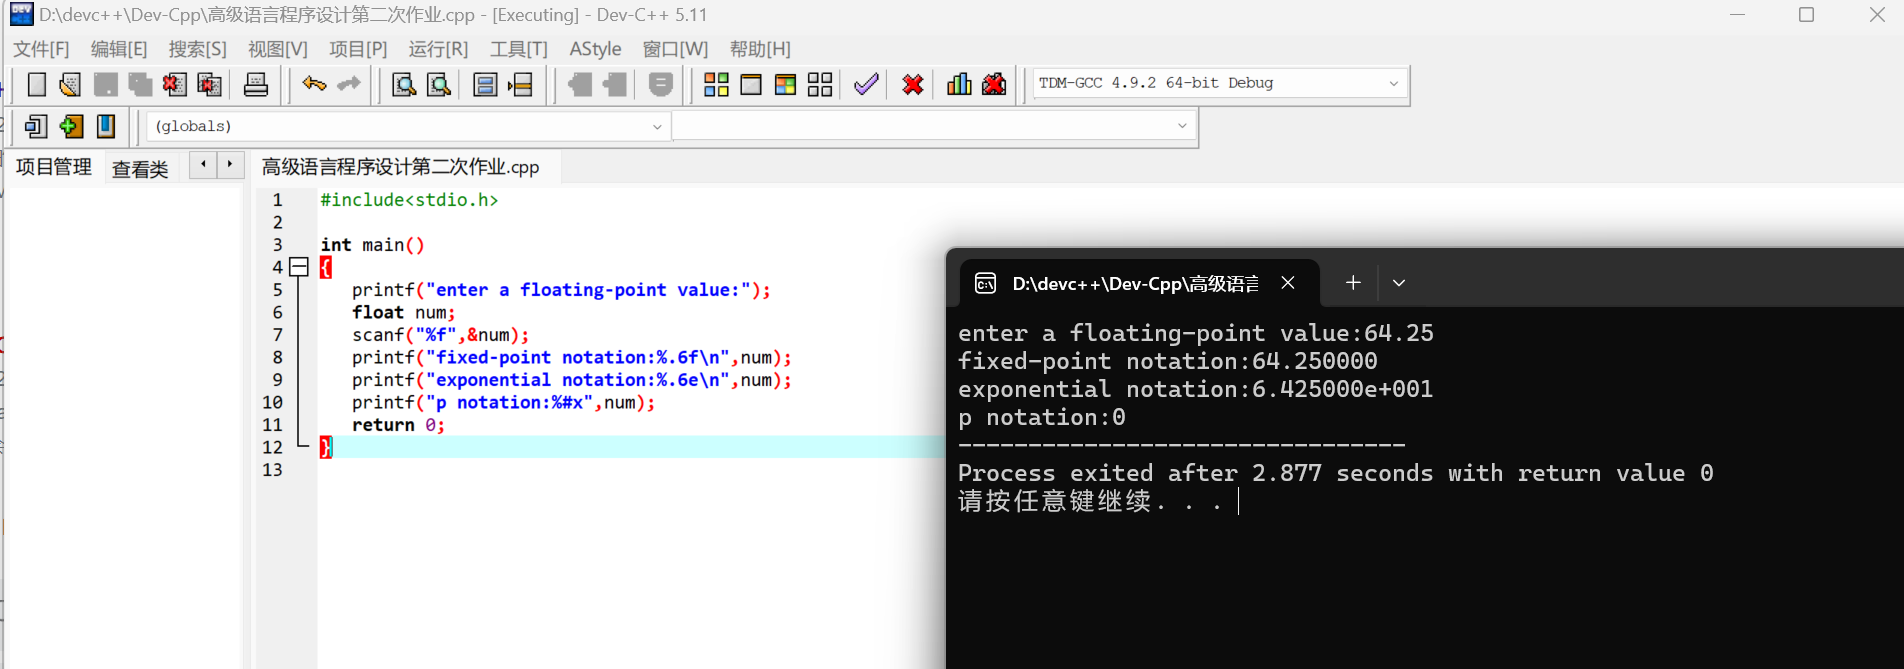This screenshot has width=1904, height=669.
Task: Open the 搜索[S] menu
Action: 198,49
